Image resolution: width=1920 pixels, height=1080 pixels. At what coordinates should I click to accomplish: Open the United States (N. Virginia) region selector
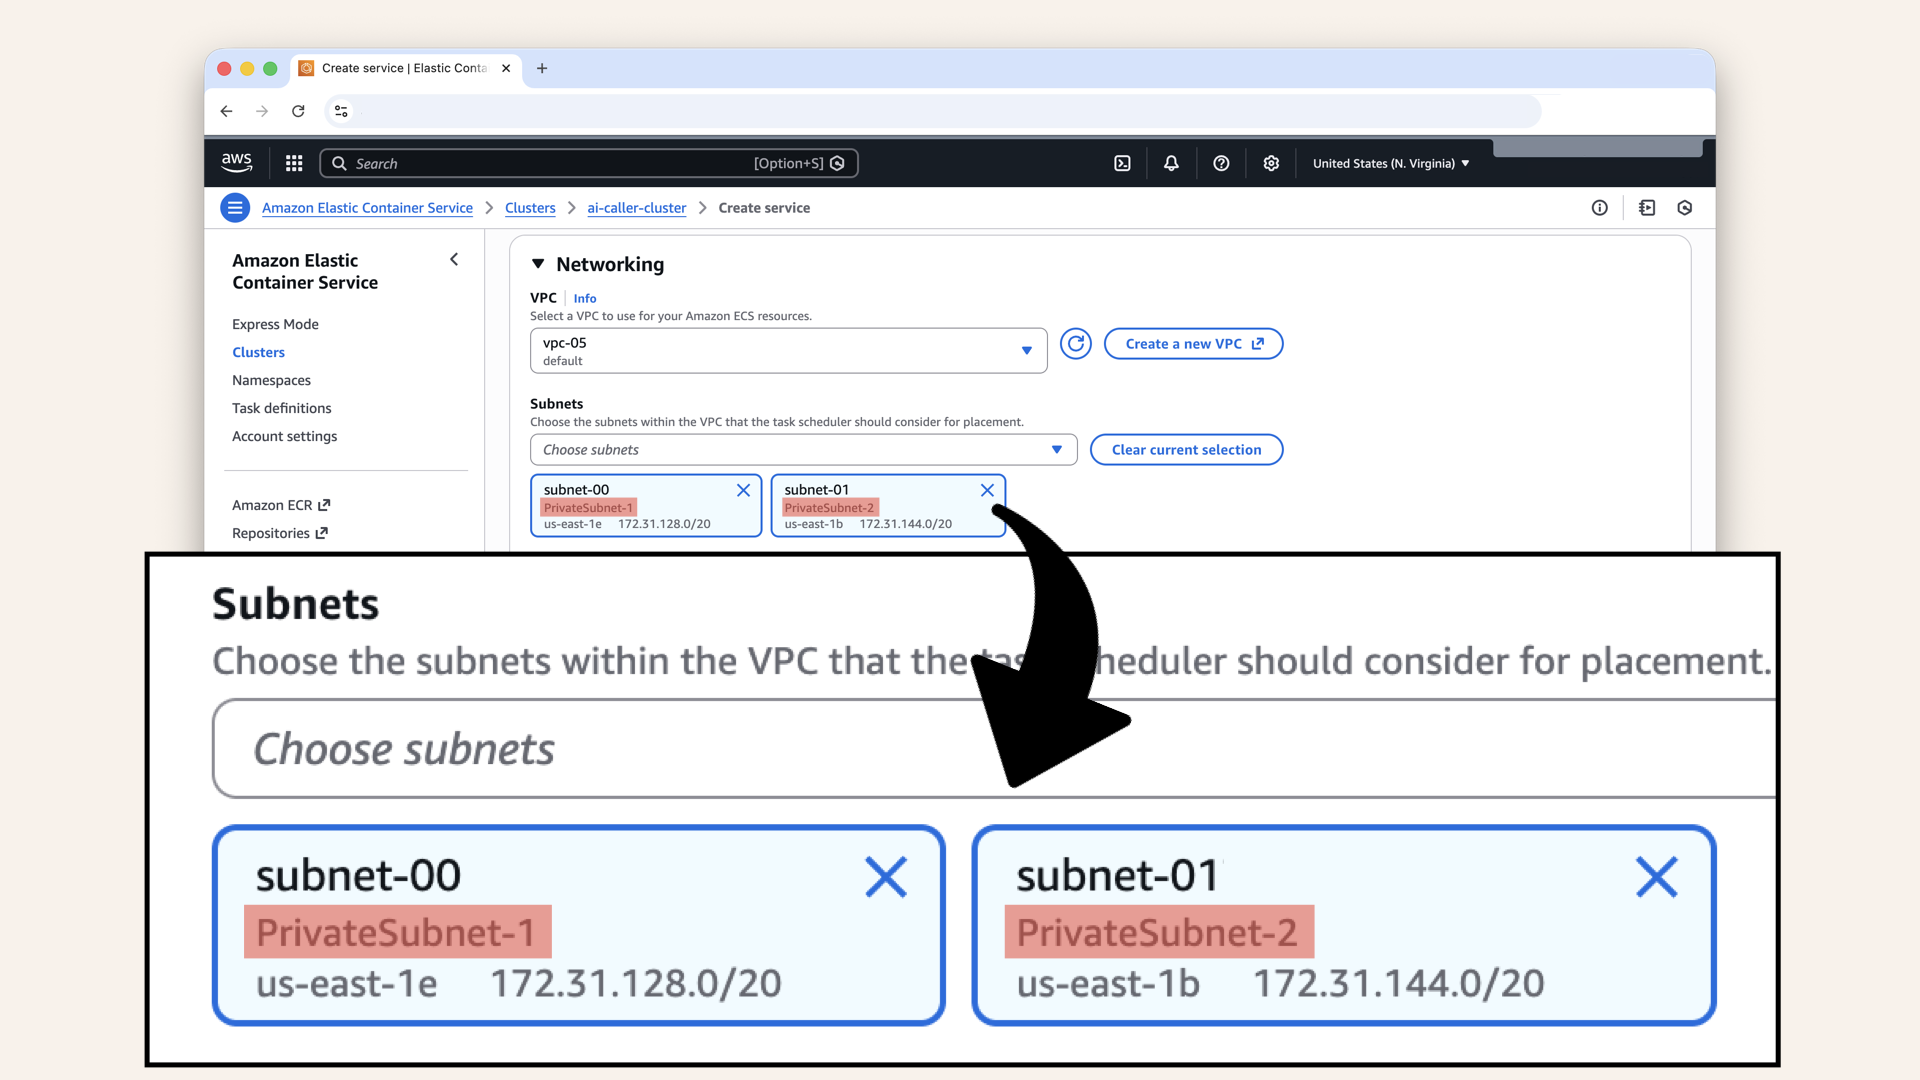(x=1389, y=162)
